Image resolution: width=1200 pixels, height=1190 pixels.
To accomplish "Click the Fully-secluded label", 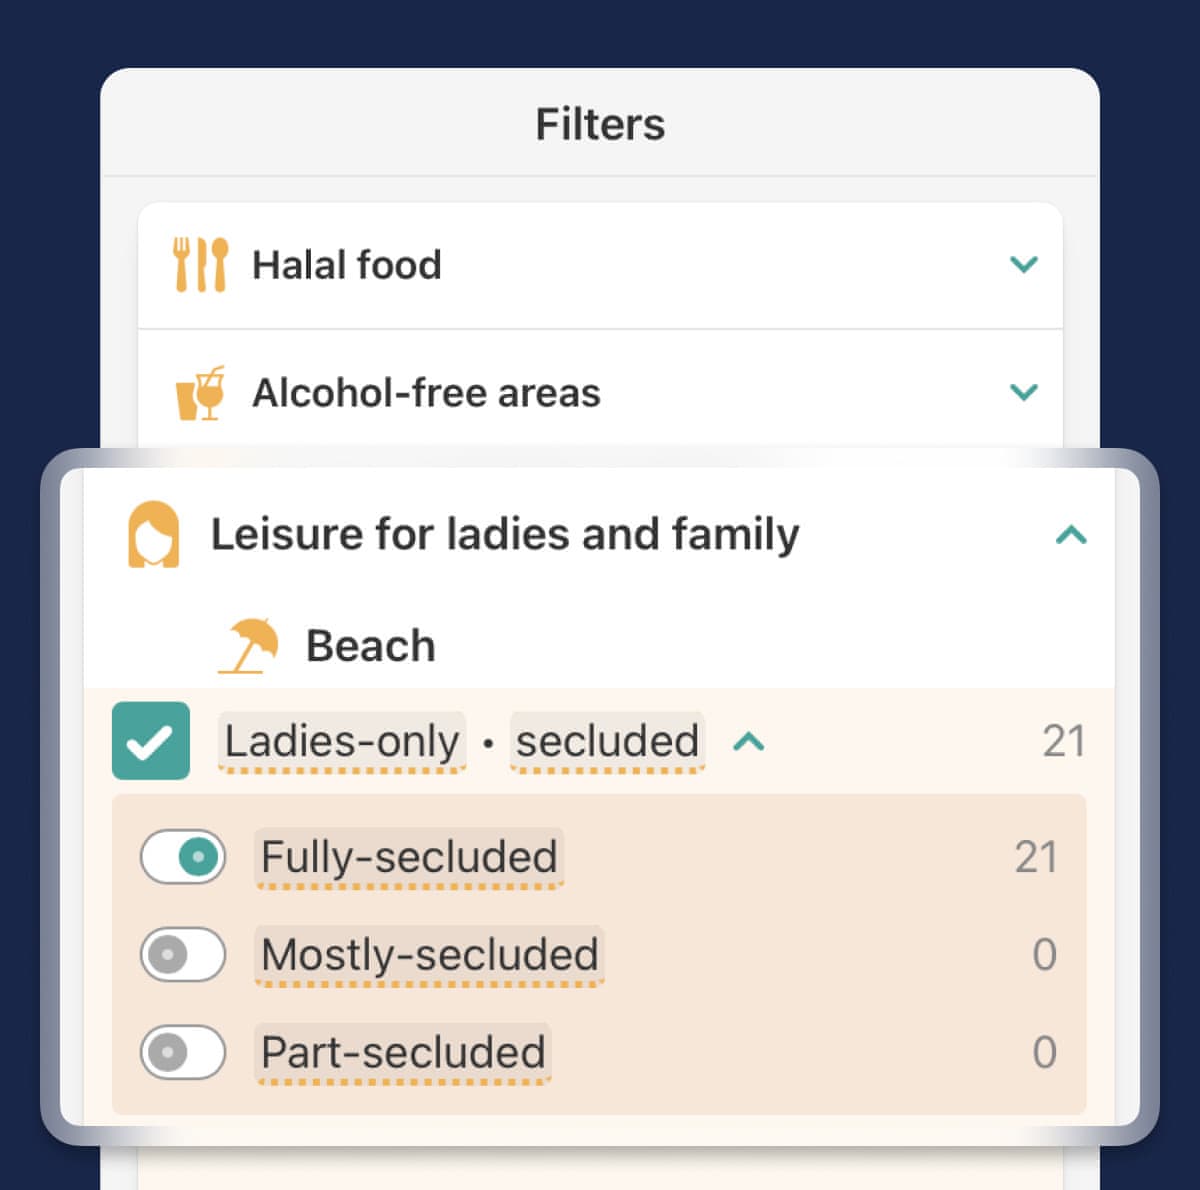I will [409, 857].
